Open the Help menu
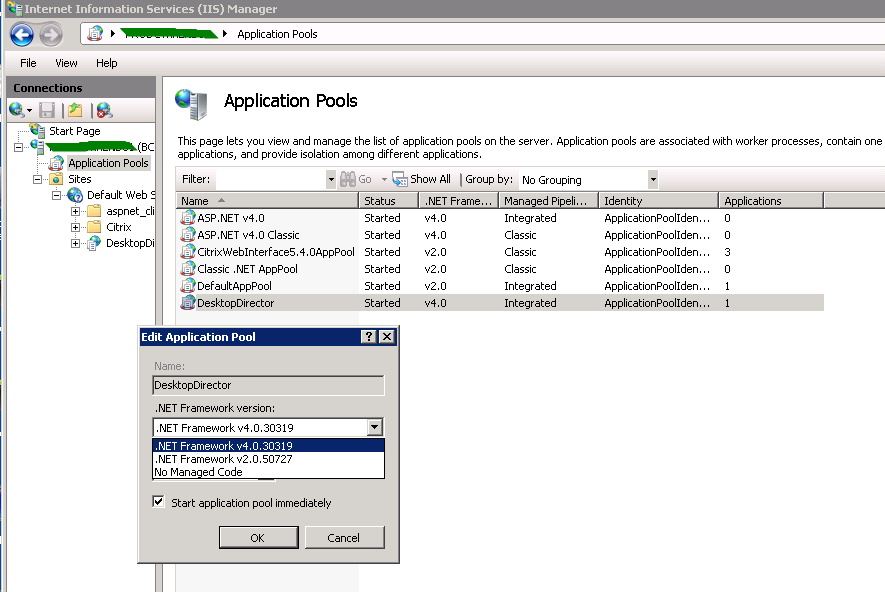The image size is (885, 592). (x=107, y=63)
